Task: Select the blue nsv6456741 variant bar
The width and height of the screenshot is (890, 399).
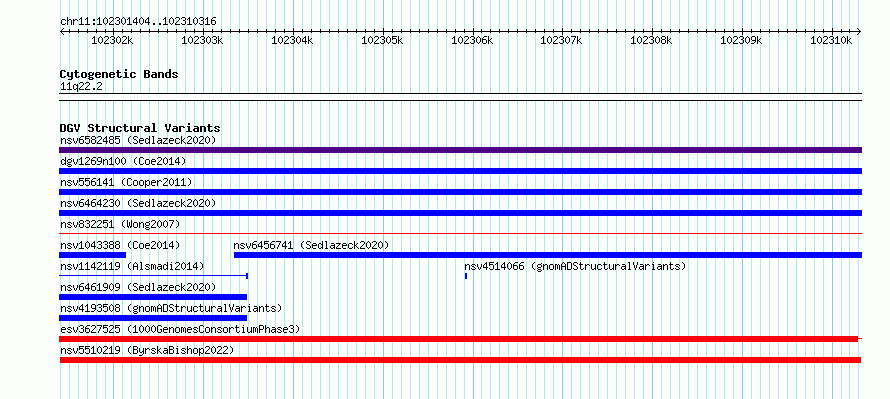Action: click(x=548, y=255)
